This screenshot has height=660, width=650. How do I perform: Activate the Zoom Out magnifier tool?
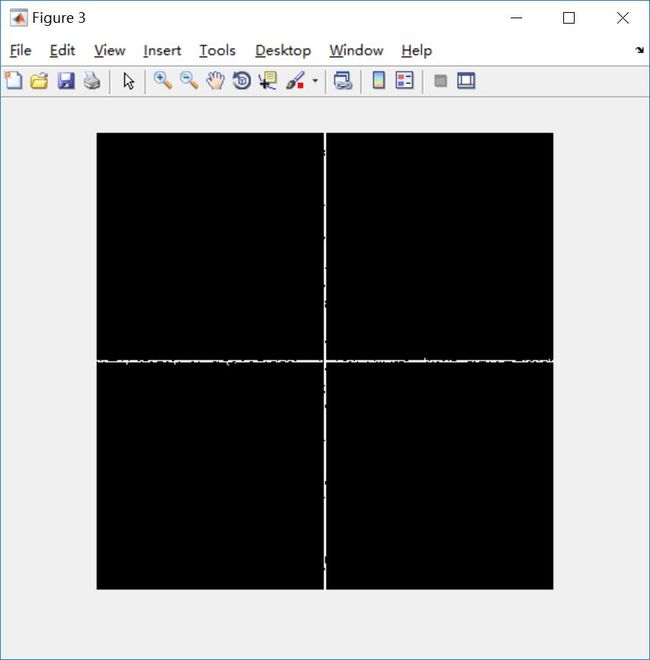189,80
